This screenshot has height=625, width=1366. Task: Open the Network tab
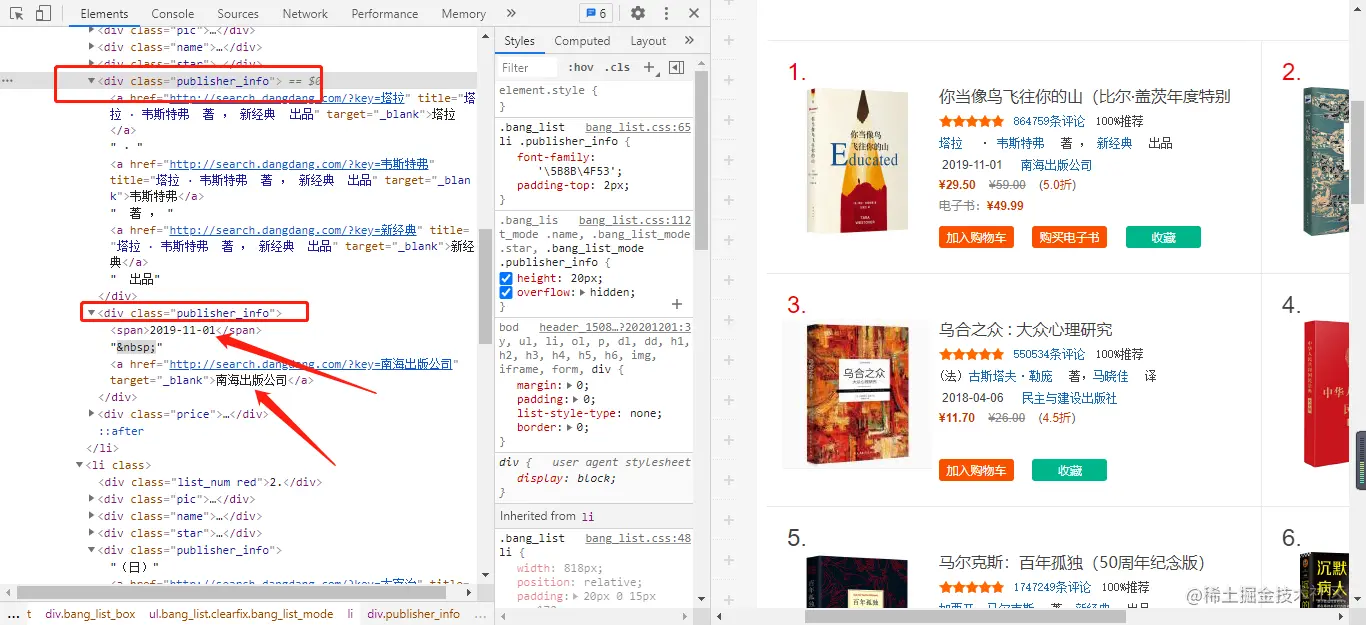[305, 14]
